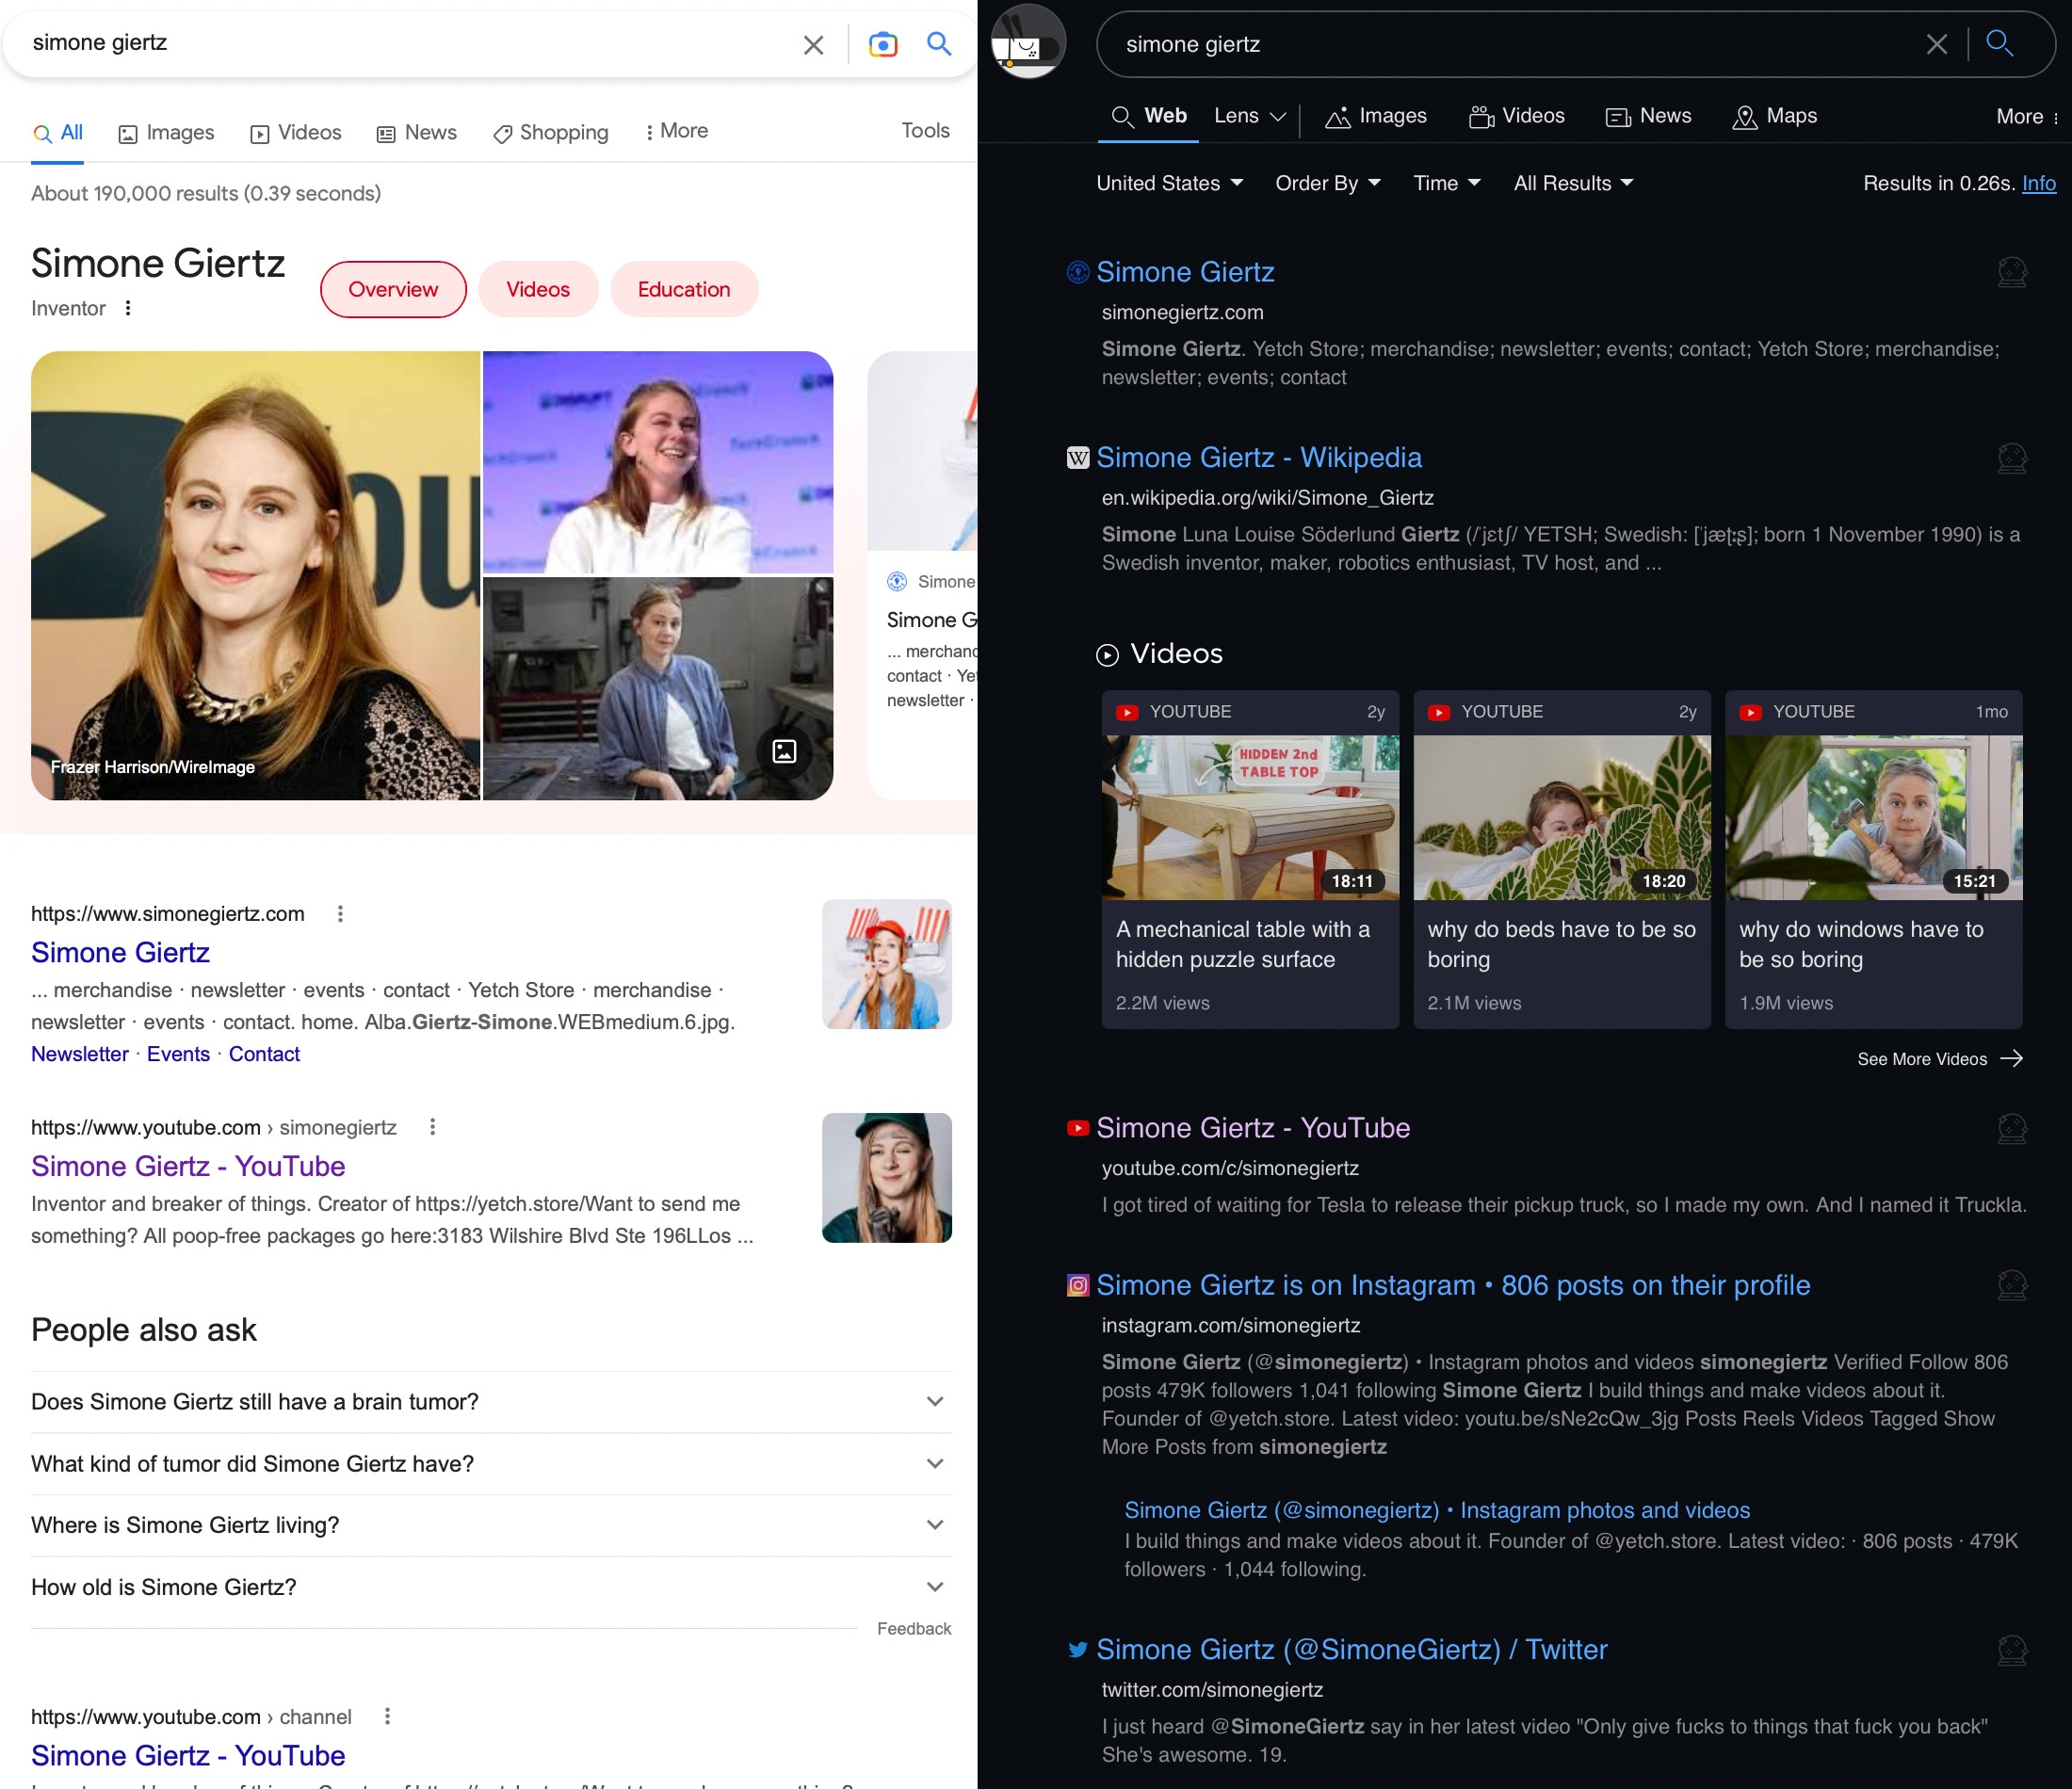
Task: Click See More Videos arrow icon
Action: pyautogui.click(x=2012, y=1058)
